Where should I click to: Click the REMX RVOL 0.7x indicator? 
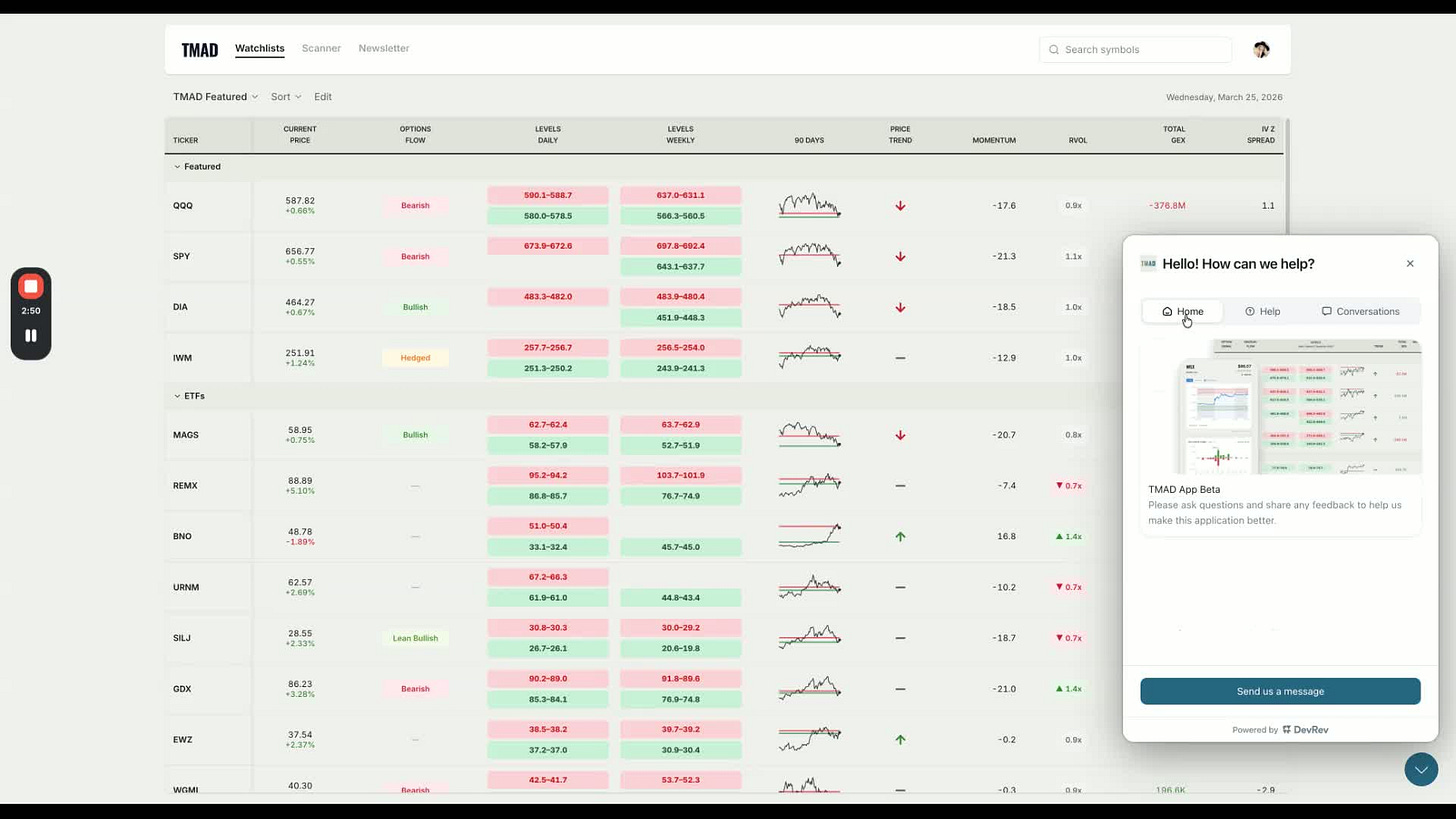tap(1069, 486)
